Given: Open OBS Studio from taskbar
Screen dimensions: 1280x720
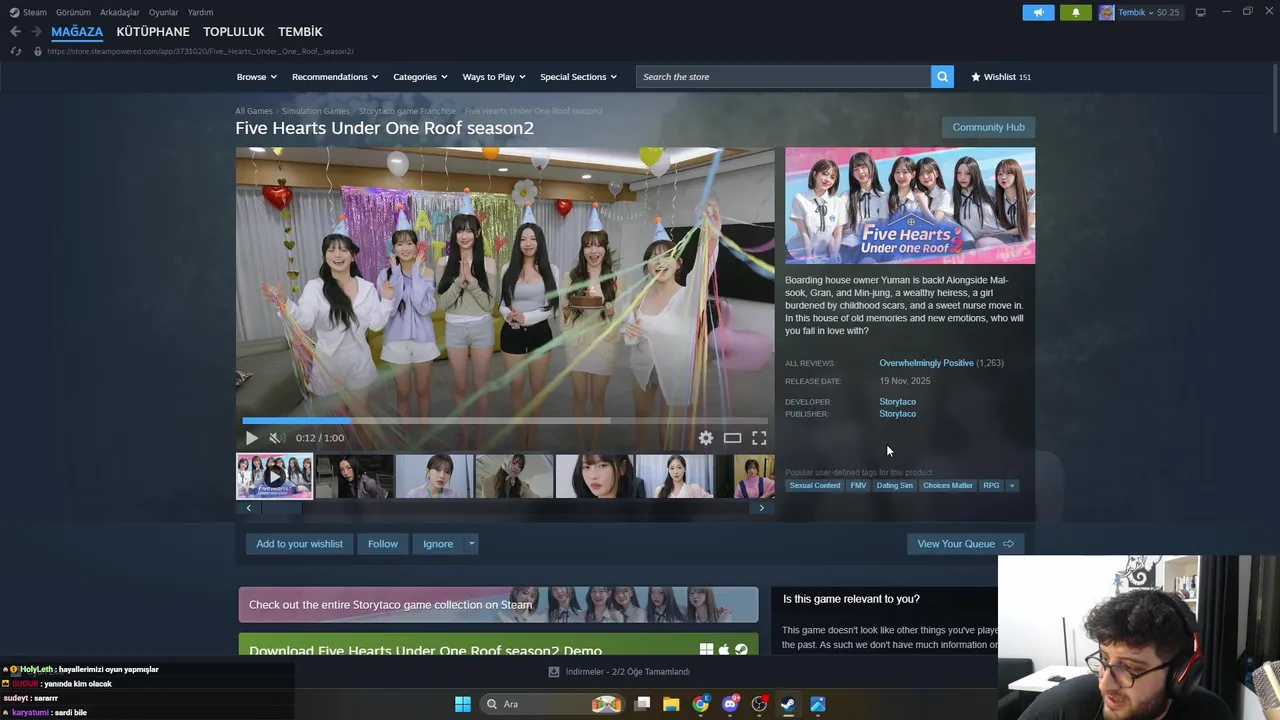Looking at the screenshot, I should (x=759, y=704).
